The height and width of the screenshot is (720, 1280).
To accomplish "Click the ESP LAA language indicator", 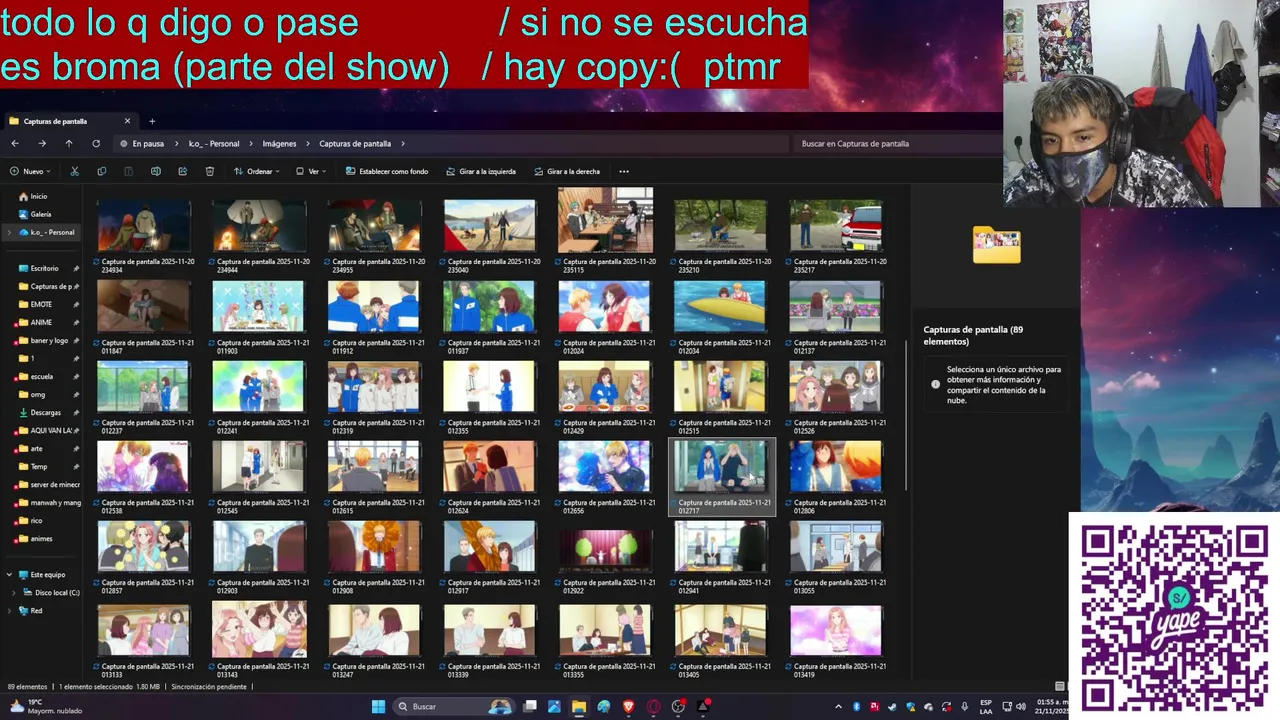I will pyautogui.click(x=986, y=707).
